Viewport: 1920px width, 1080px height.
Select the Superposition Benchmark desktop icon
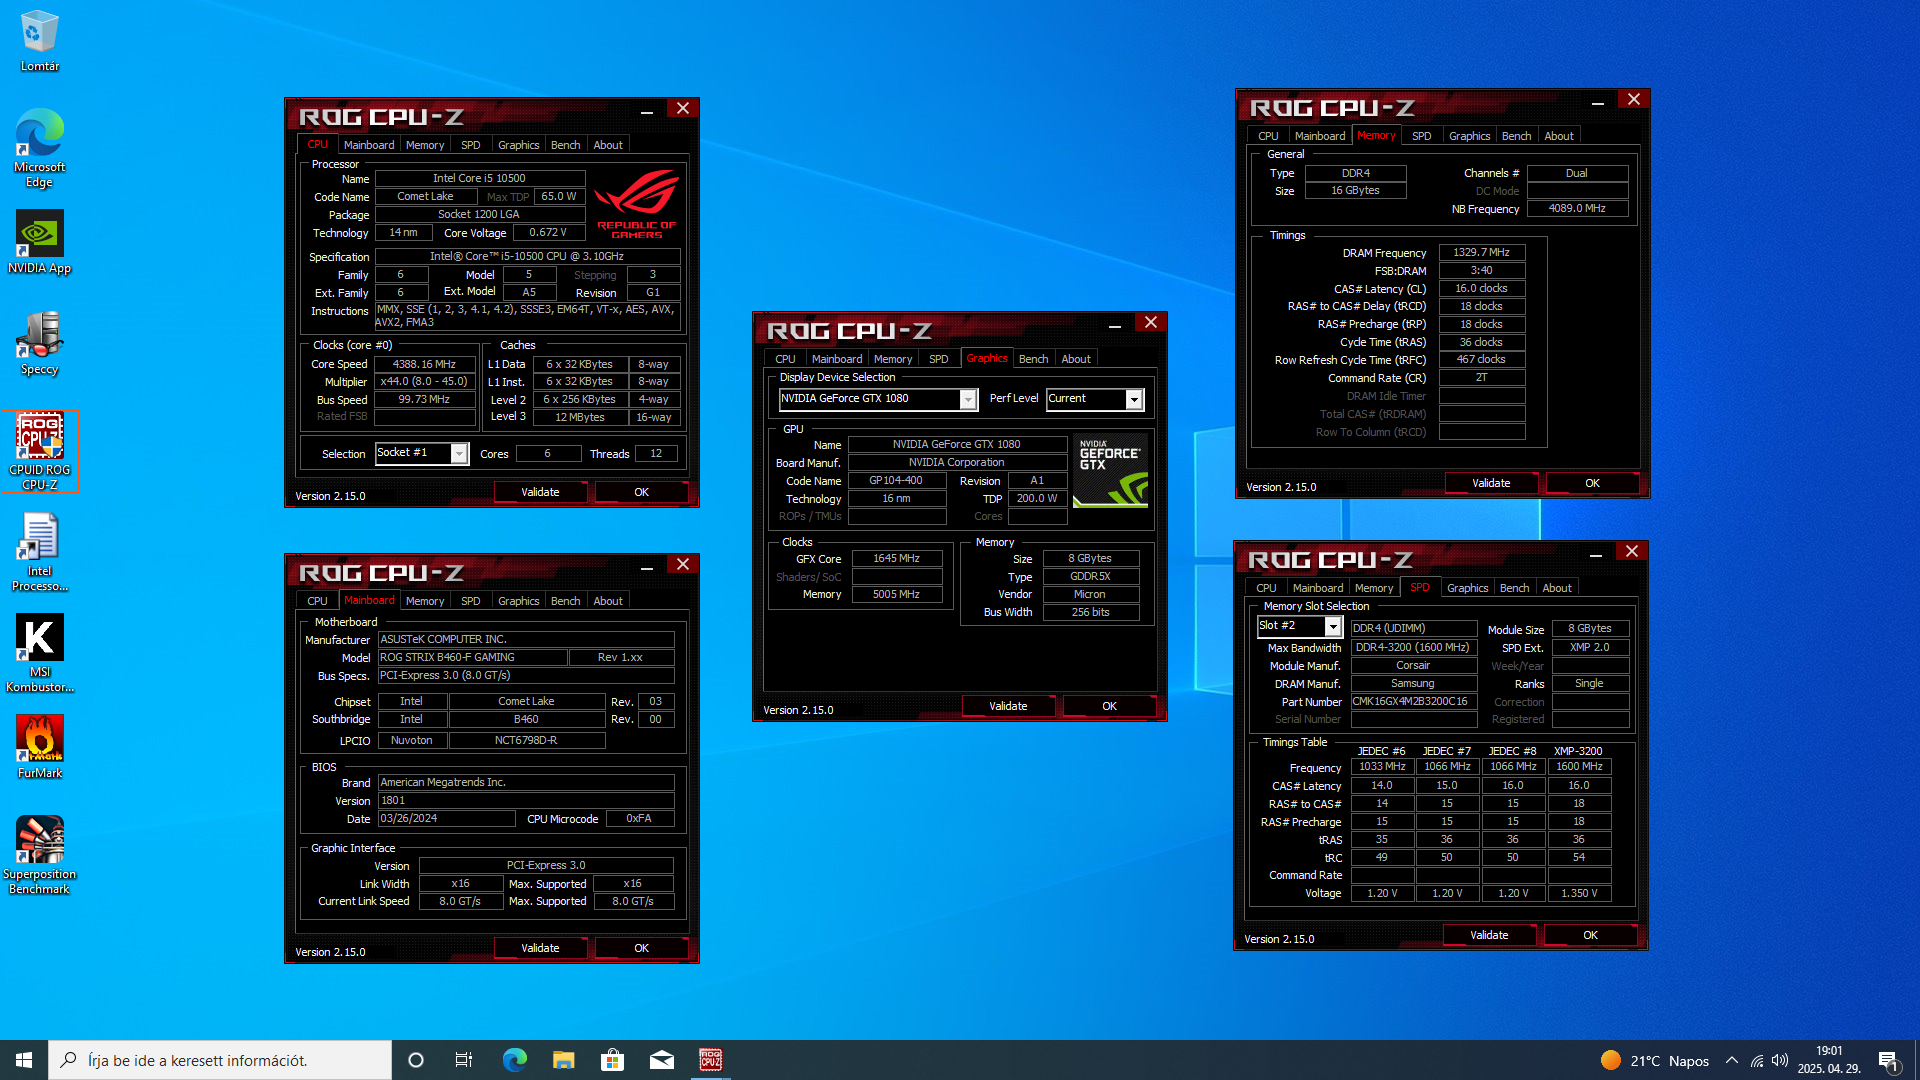[39, 855]
